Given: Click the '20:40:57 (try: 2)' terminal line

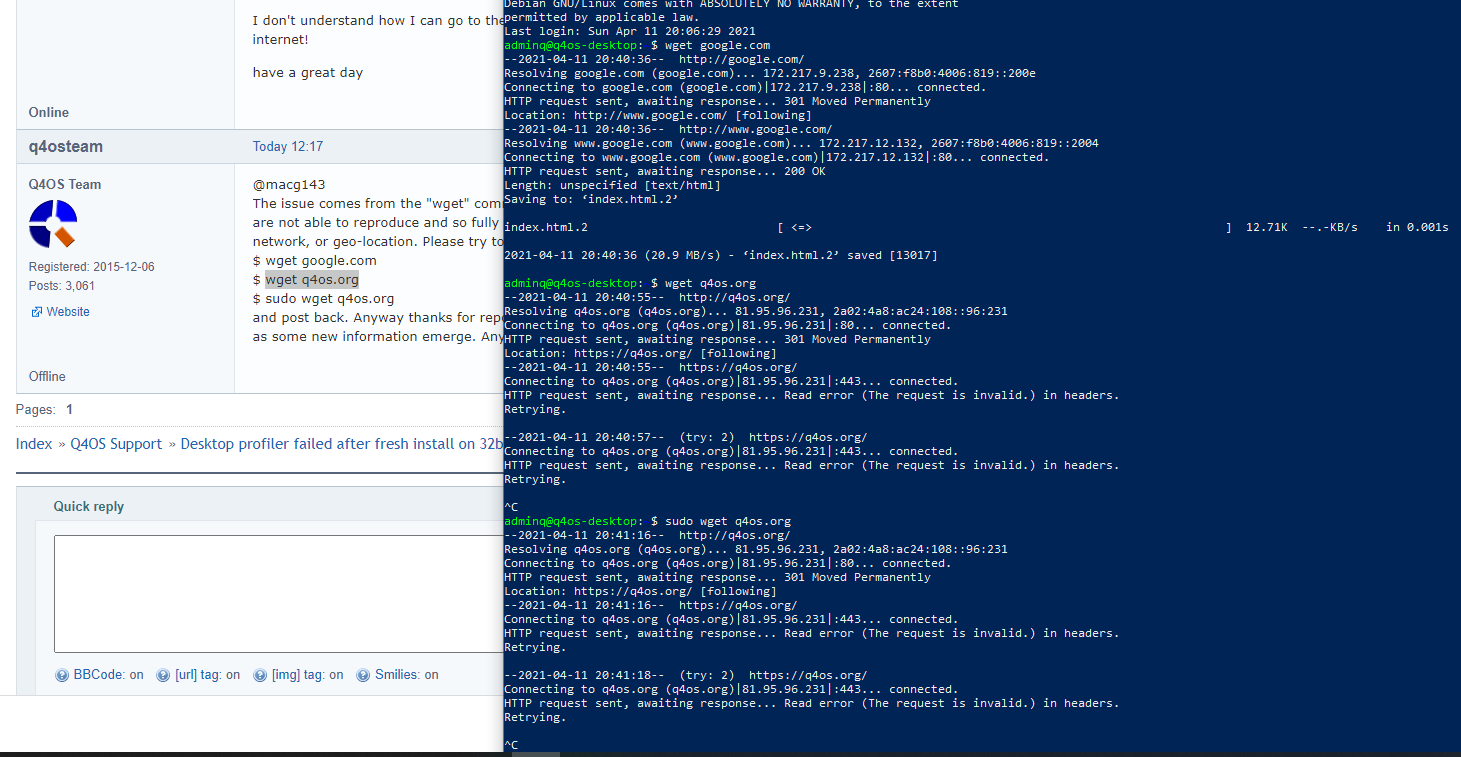Looking at the screenshot, I should (685, 437).
